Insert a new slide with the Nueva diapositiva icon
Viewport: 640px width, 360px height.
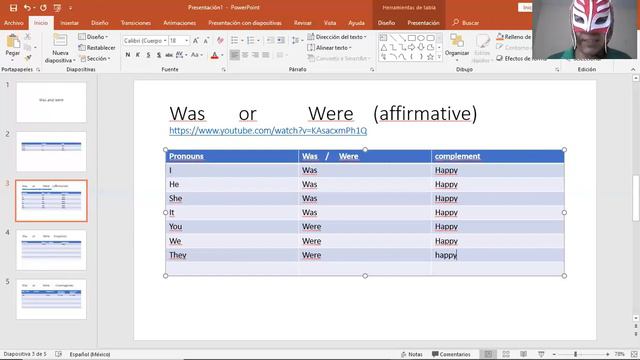60,40
